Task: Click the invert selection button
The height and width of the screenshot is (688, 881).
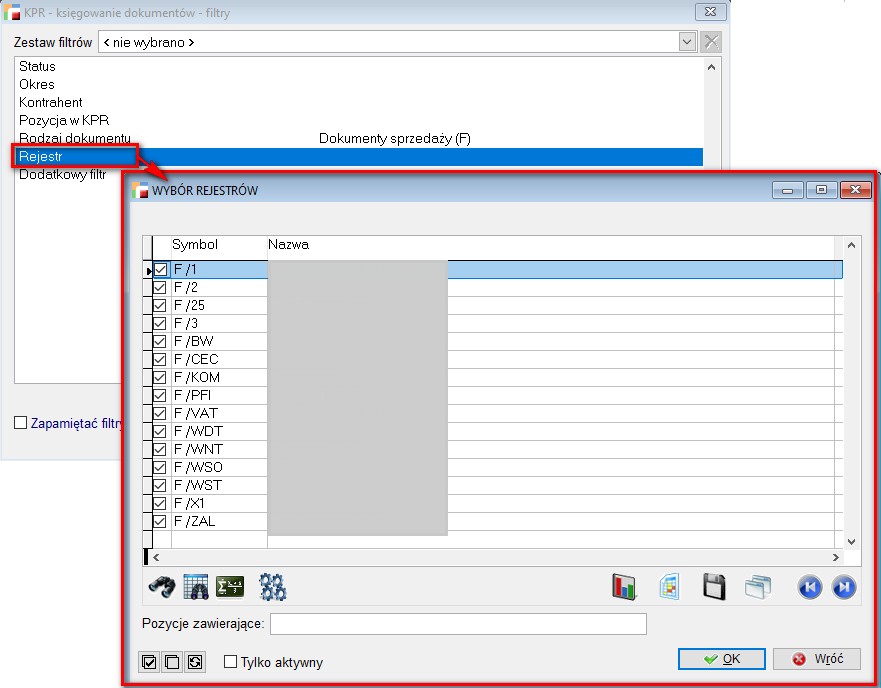Action: (x=194, y=662)
